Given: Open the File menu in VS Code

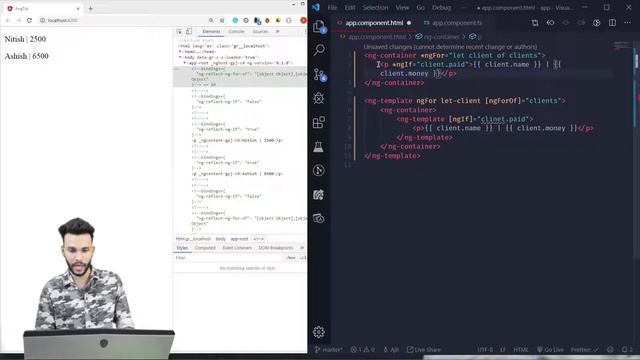Looking at the screenshot, I should coord(332,8).
